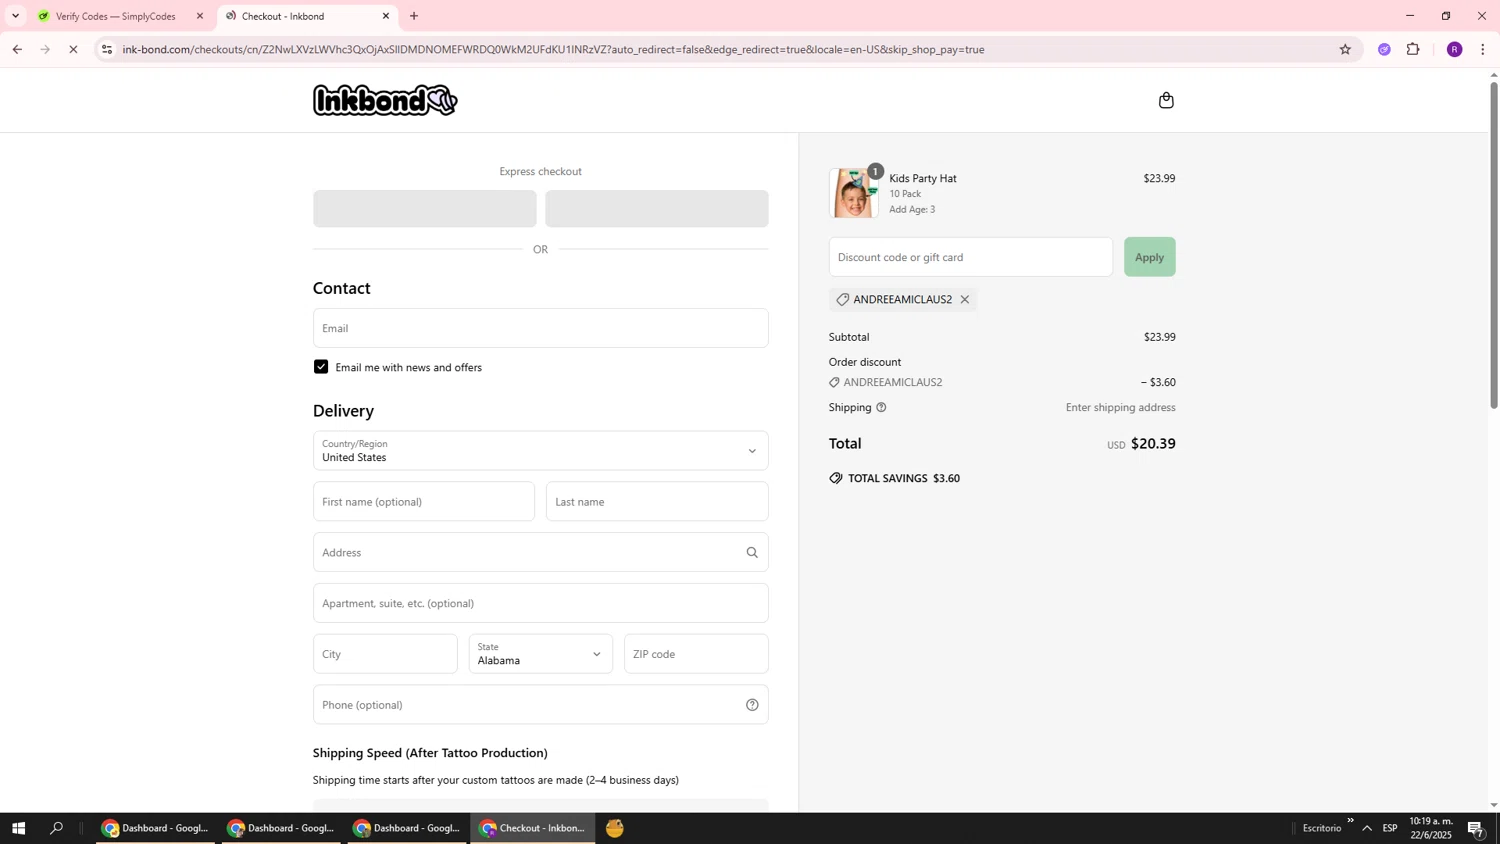Click the purple extension icon in toolbar

[x=1384, y=49]
